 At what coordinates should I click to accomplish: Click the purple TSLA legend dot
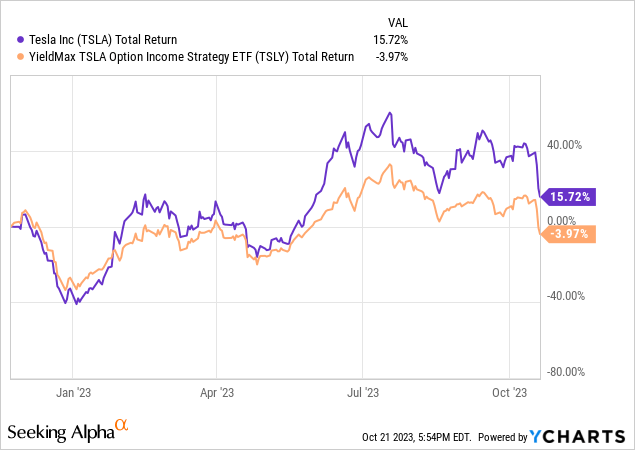tap(9, 40)
